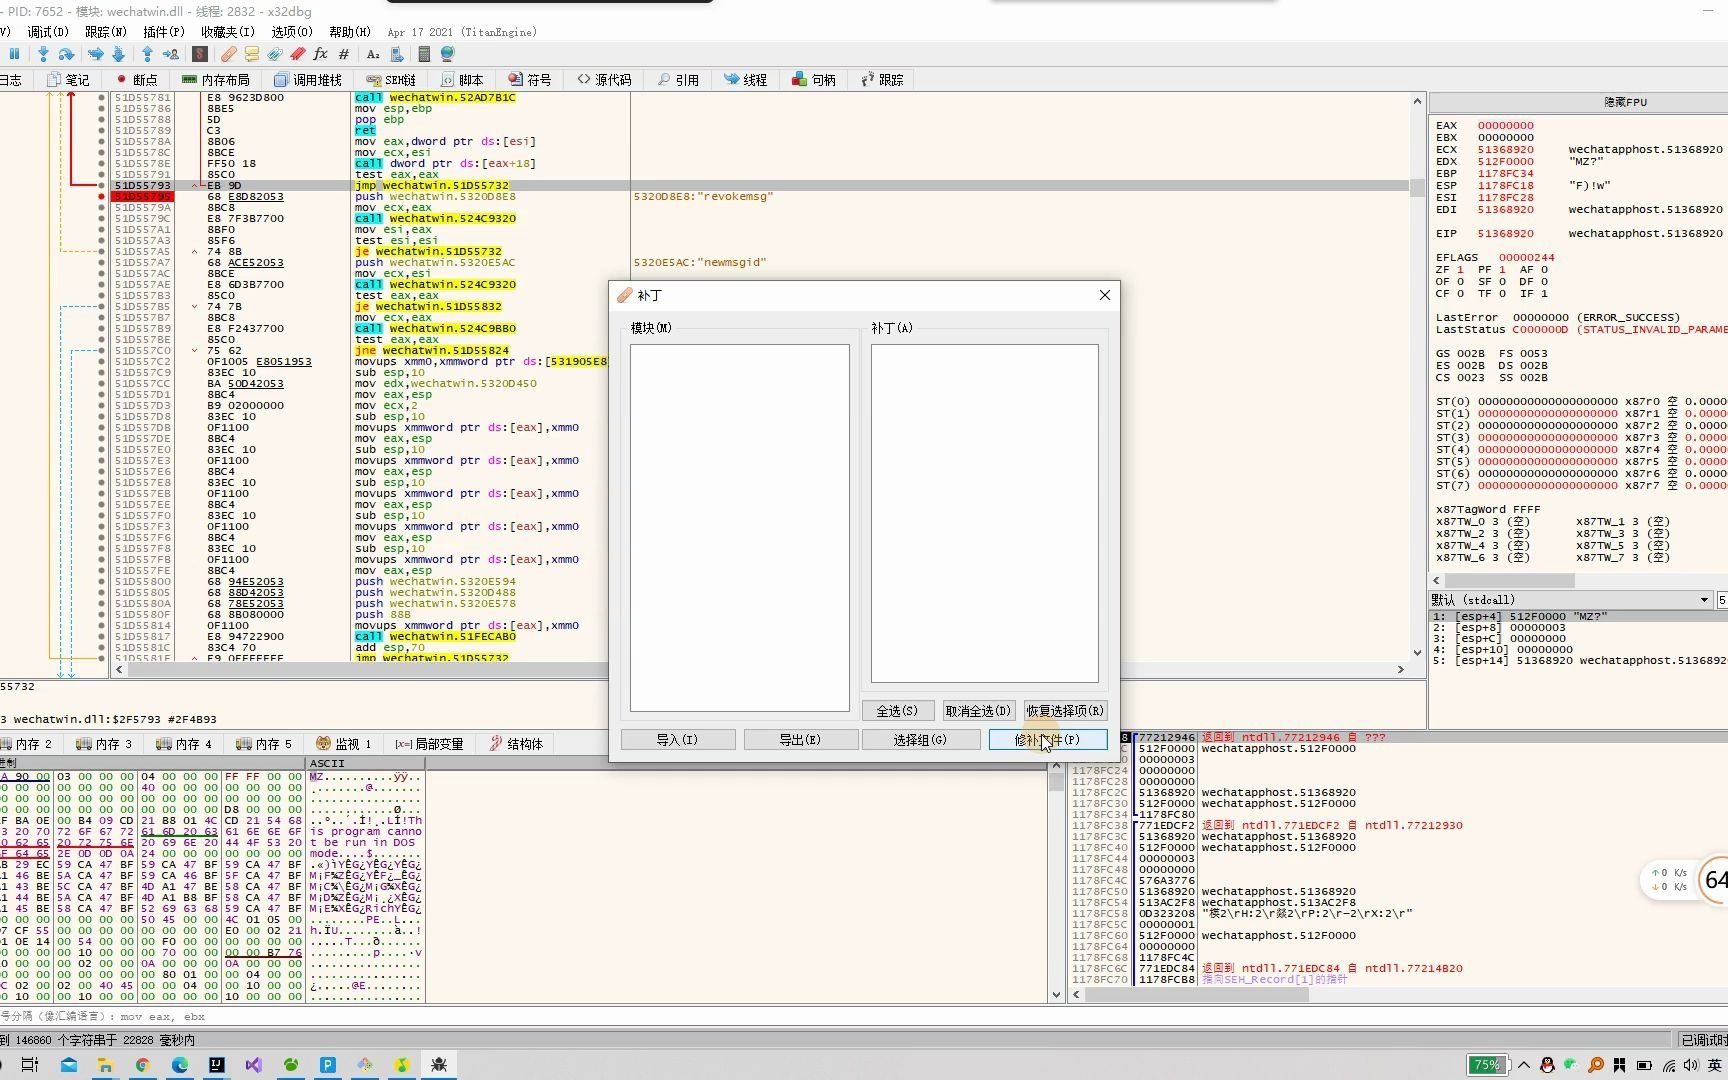This screenshot has width=1728, height=1080.
Task: Click 导出(E) button in patch dialog
Action: (x=800, y=740)
